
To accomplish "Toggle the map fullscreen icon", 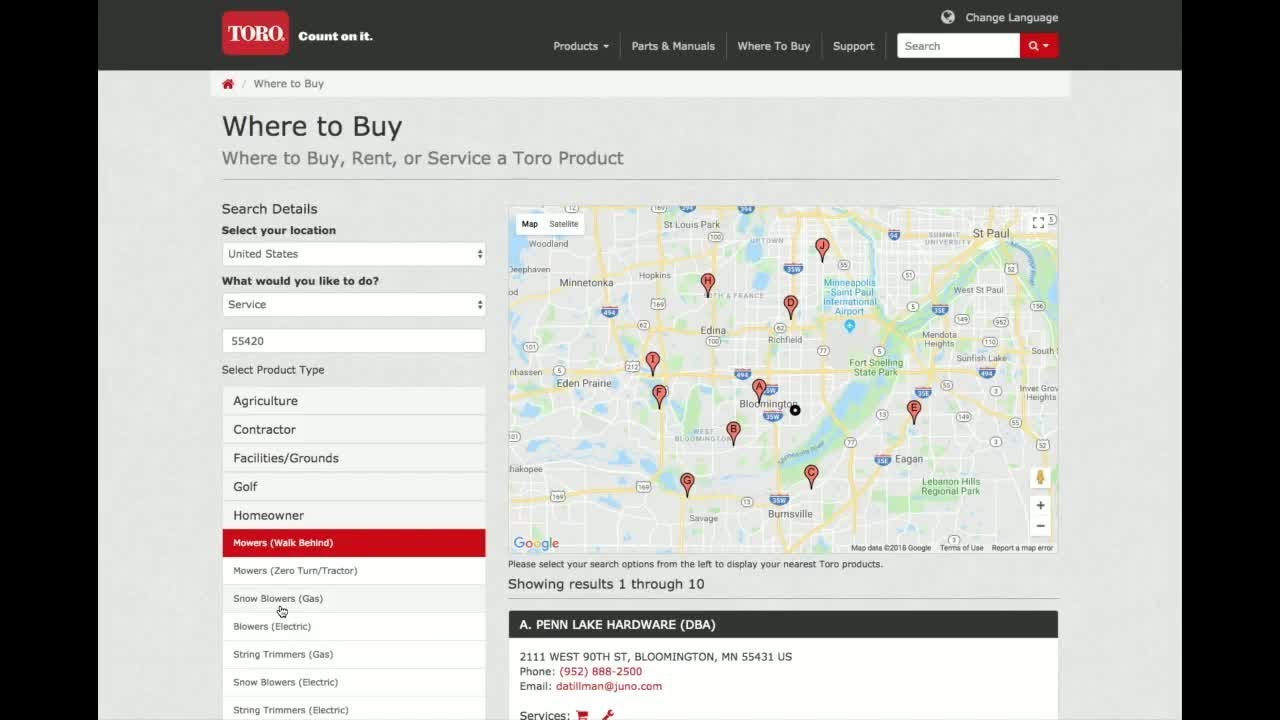I will 1038,223.
